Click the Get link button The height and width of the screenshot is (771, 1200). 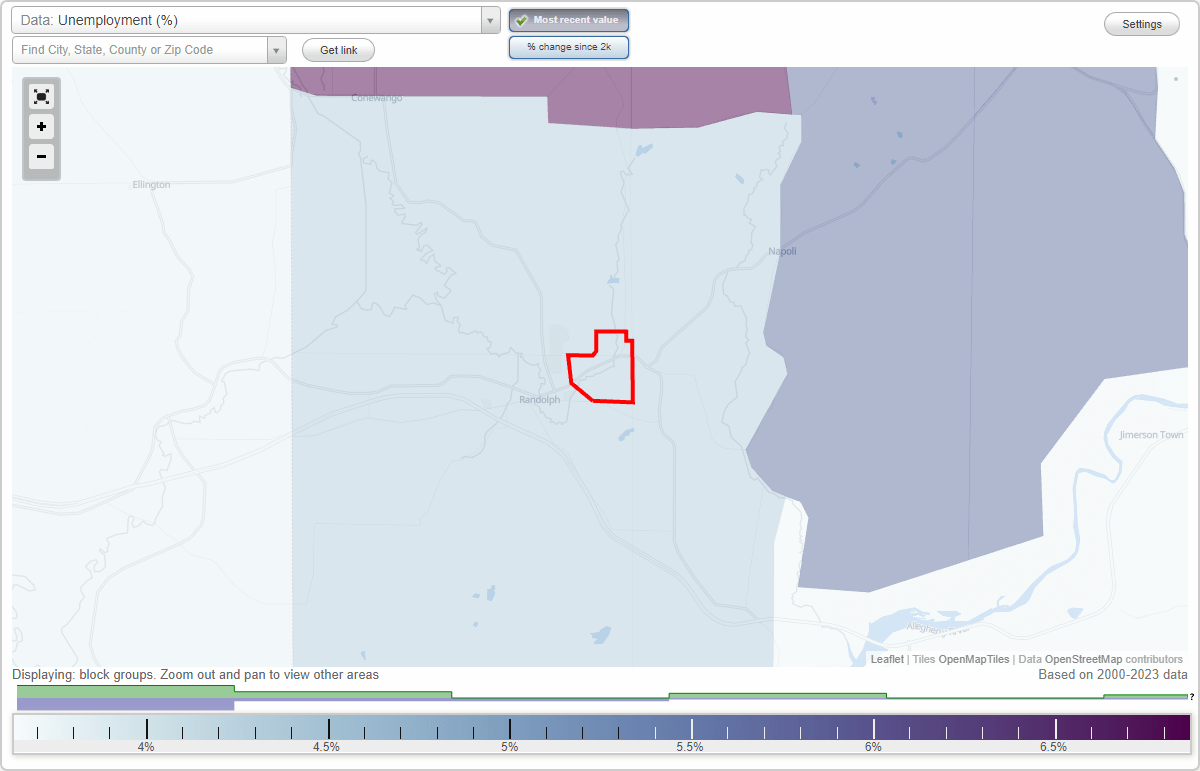[337, 49]
